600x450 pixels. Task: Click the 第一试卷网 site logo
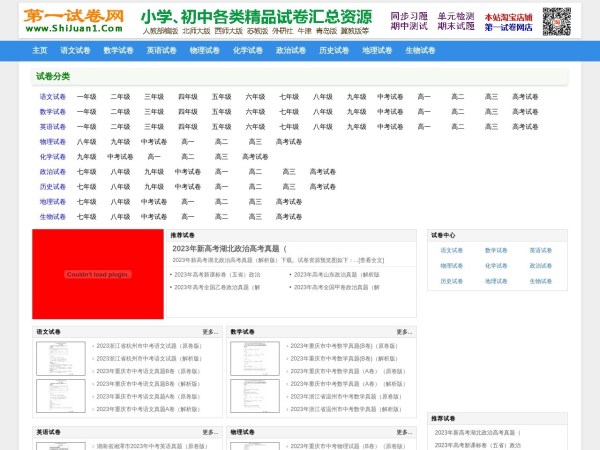tap(75, 20)
